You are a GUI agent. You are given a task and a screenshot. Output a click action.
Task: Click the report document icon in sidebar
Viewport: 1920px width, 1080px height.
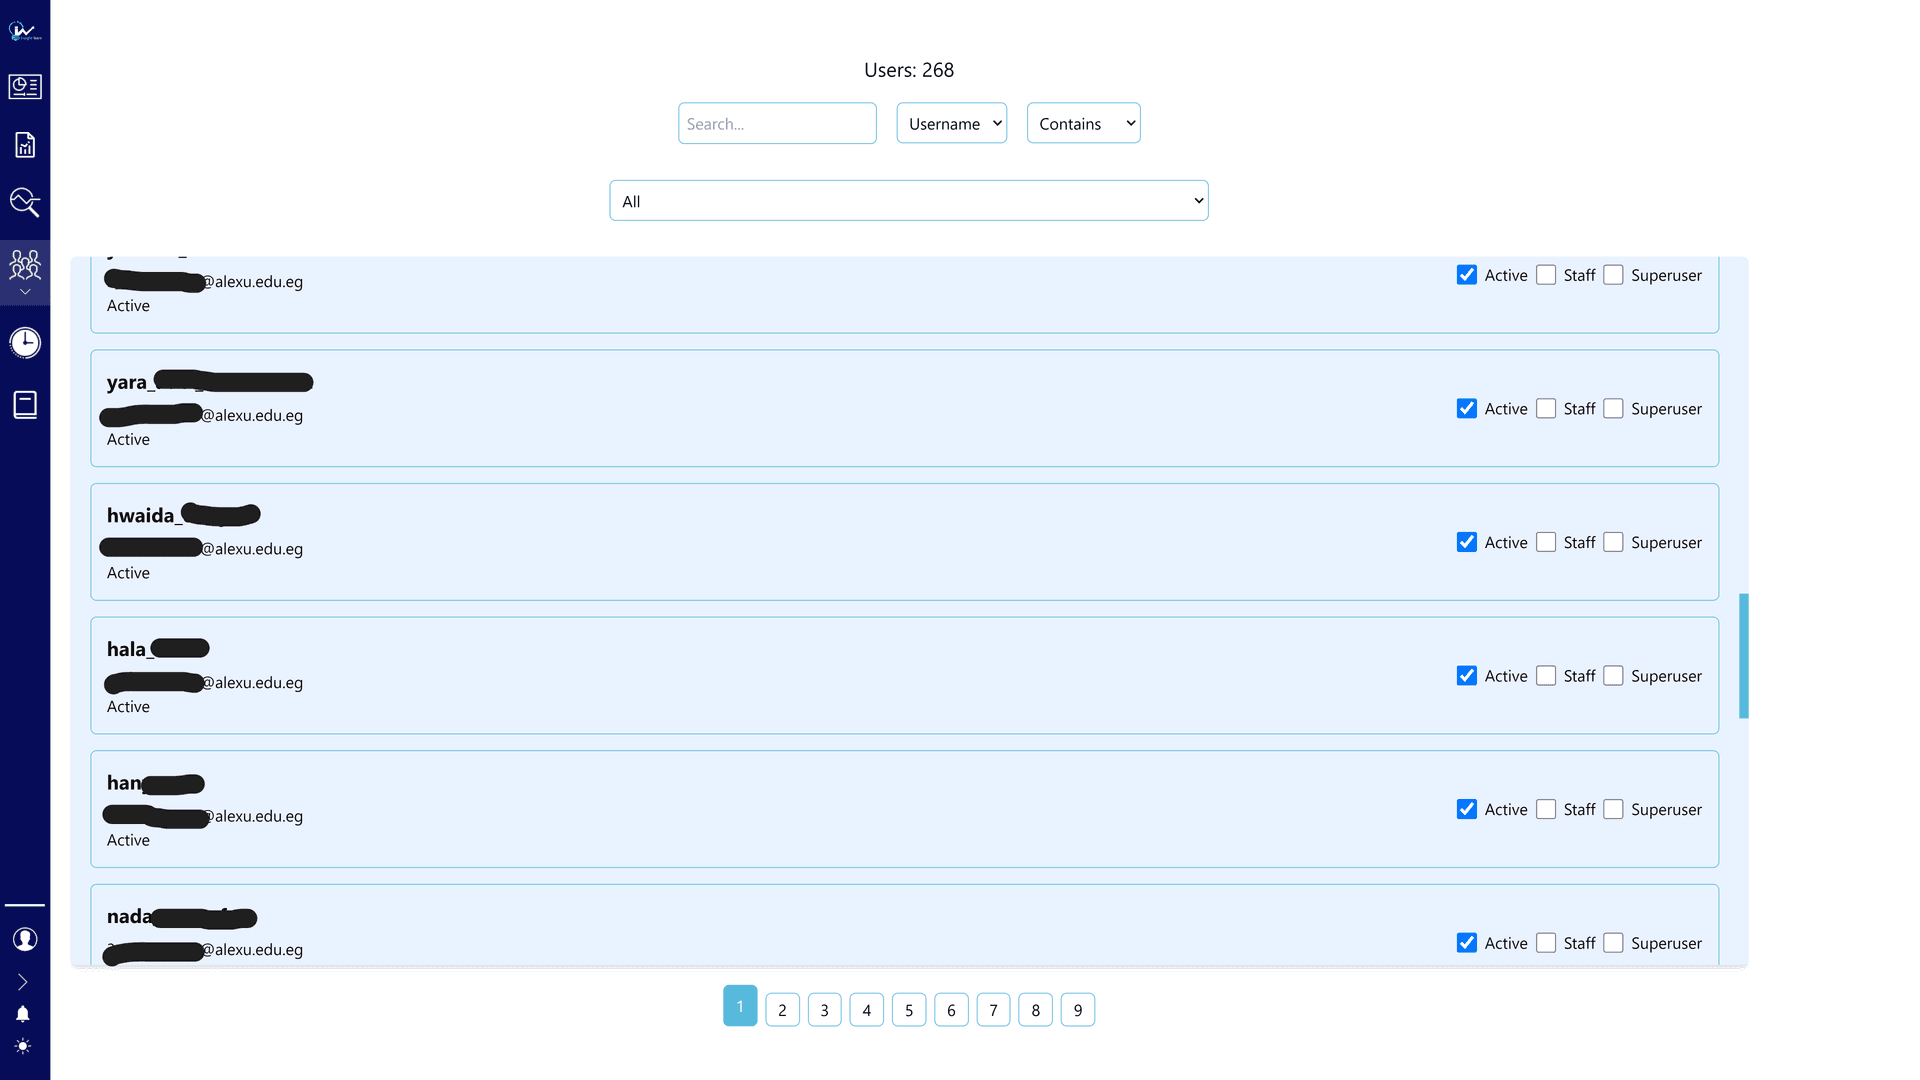click(x=25, y=145)
